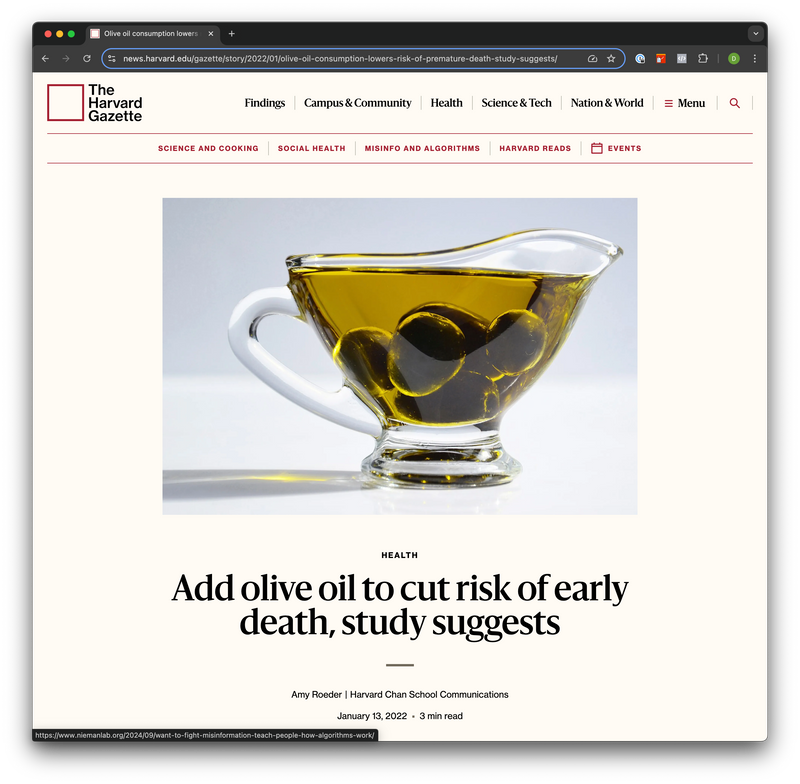Click the Events calendar icon
The image size is (800, 784).
pos(596,148)
